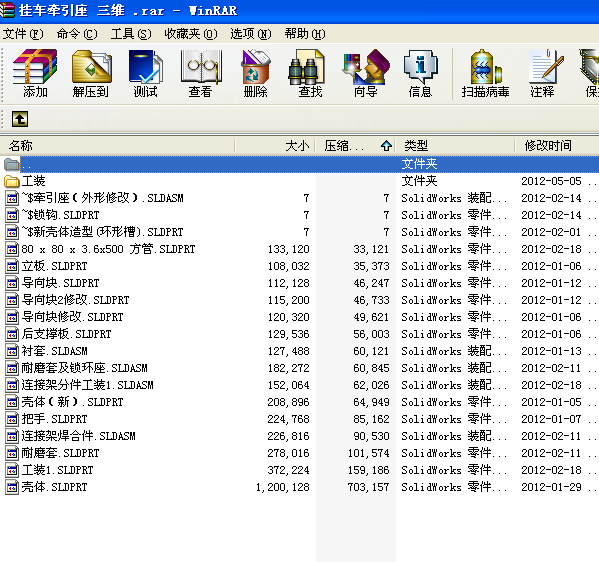The width and height of the screenshot is (599, 562).
Task: Open the 查看 (View) toolbar icon
Action: point(201,73)
